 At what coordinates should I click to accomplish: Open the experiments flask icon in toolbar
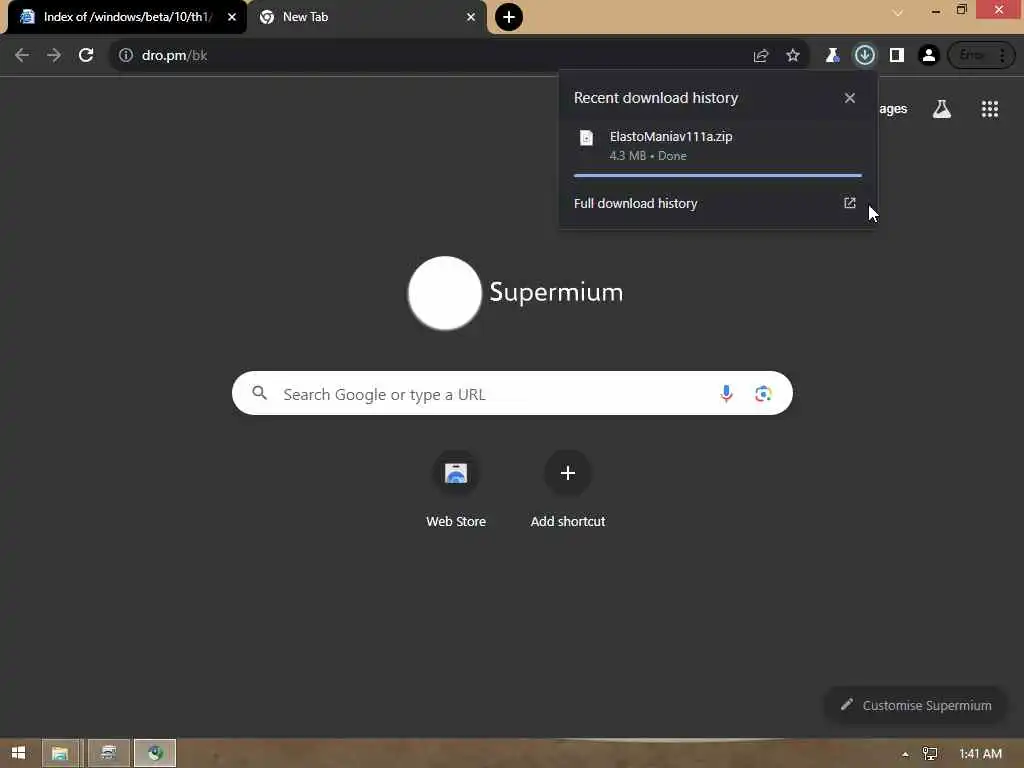pyautogui.click(x=832, y=56)
